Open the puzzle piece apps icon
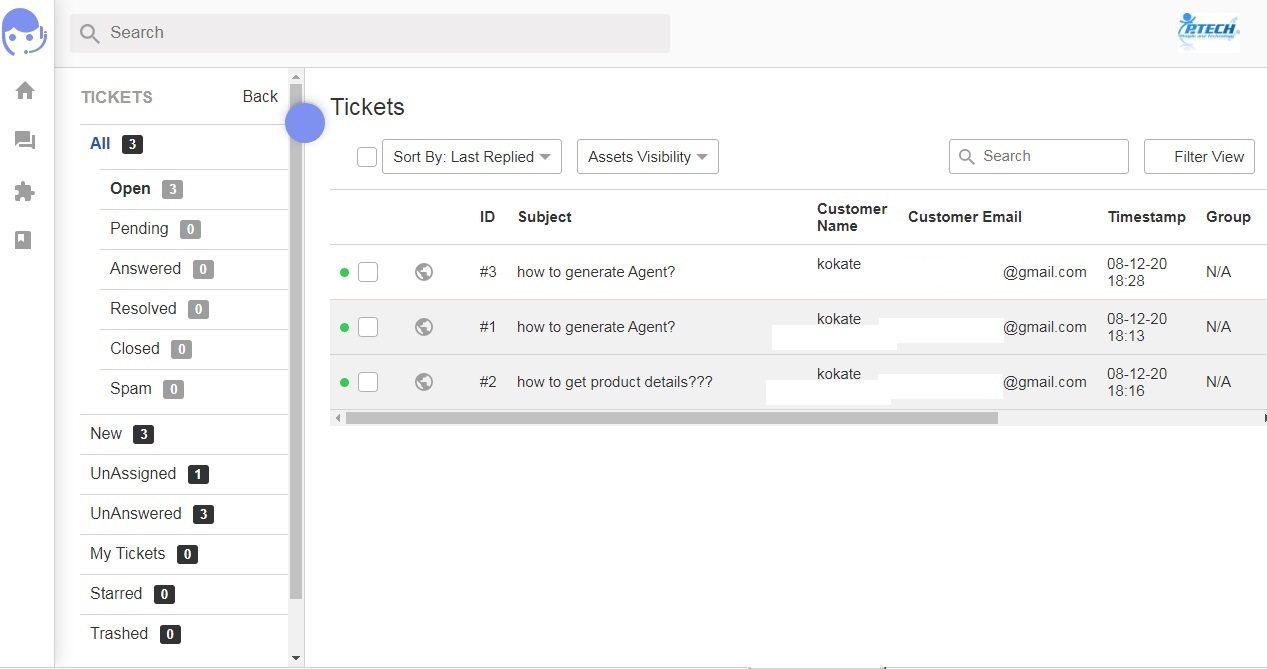 tap(25, 191)
